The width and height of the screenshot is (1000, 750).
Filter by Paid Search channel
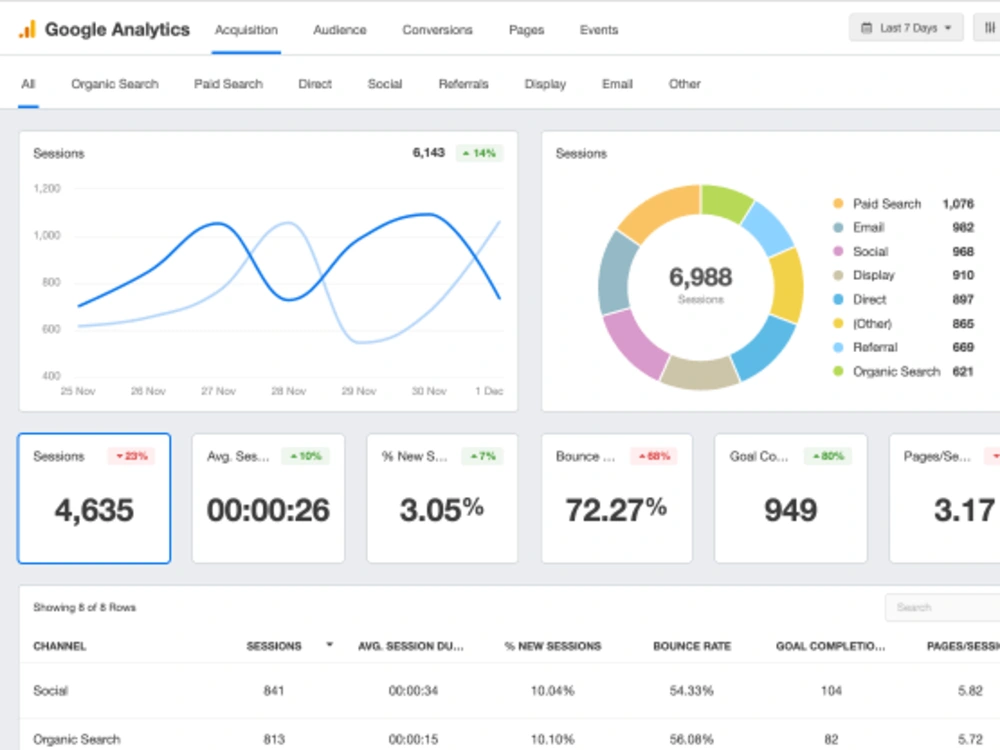pyautogui.click(x=228, y=84)
